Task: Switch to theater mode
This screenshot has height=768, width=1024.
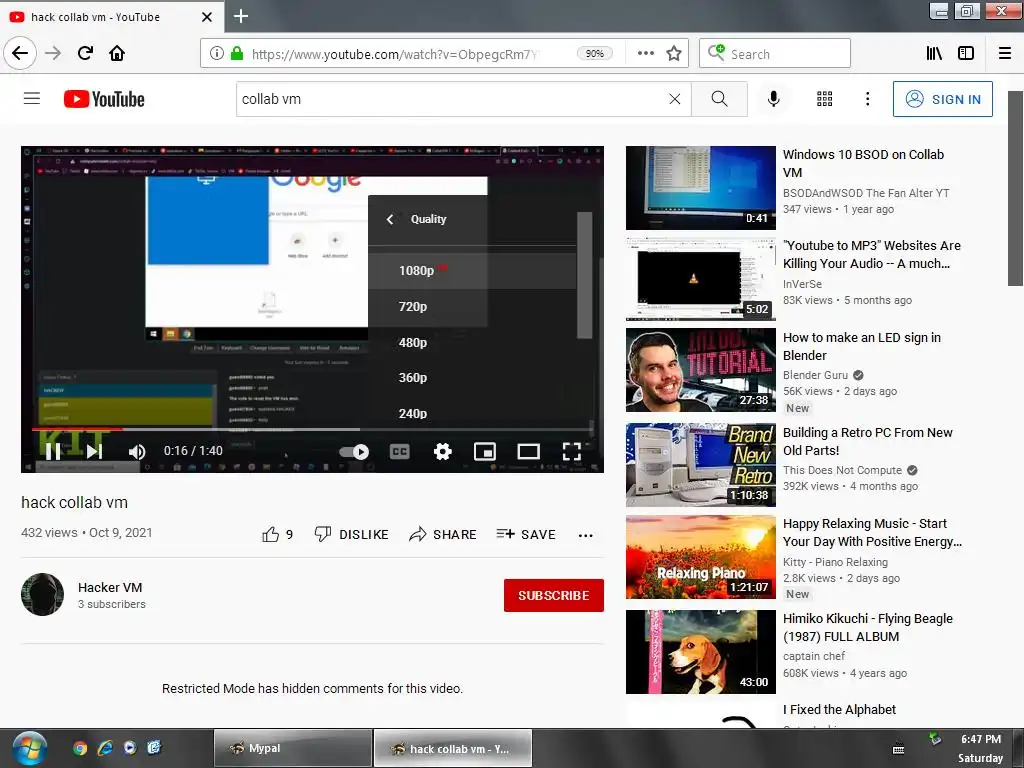Action: [528, 451]
